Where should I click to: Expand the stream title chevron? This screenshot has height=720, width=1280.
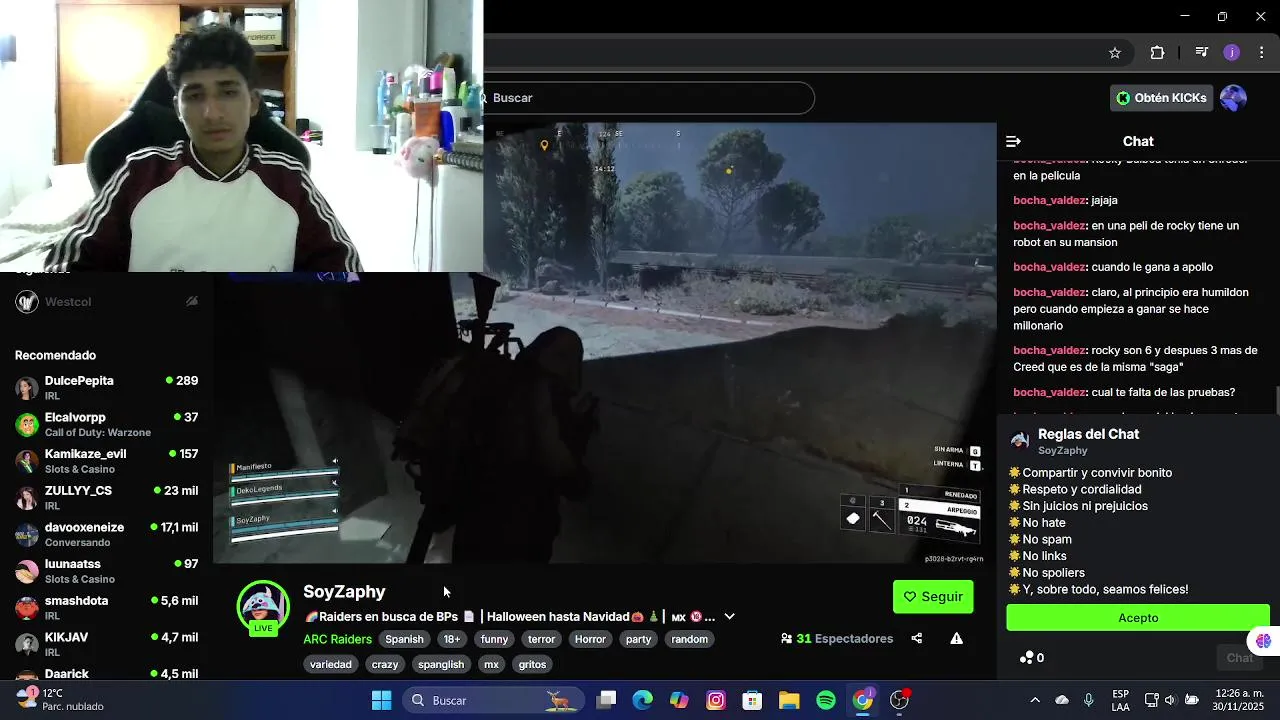pyautogui.click(x=729, y=617)
